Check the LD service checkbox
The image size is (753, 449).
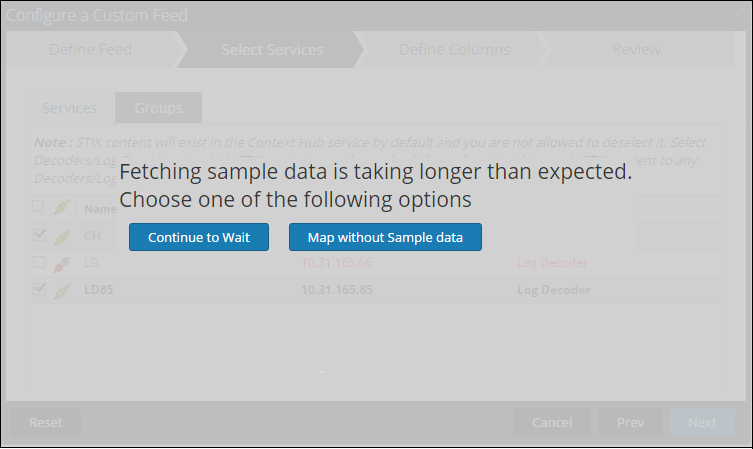[x=38, y=263]
